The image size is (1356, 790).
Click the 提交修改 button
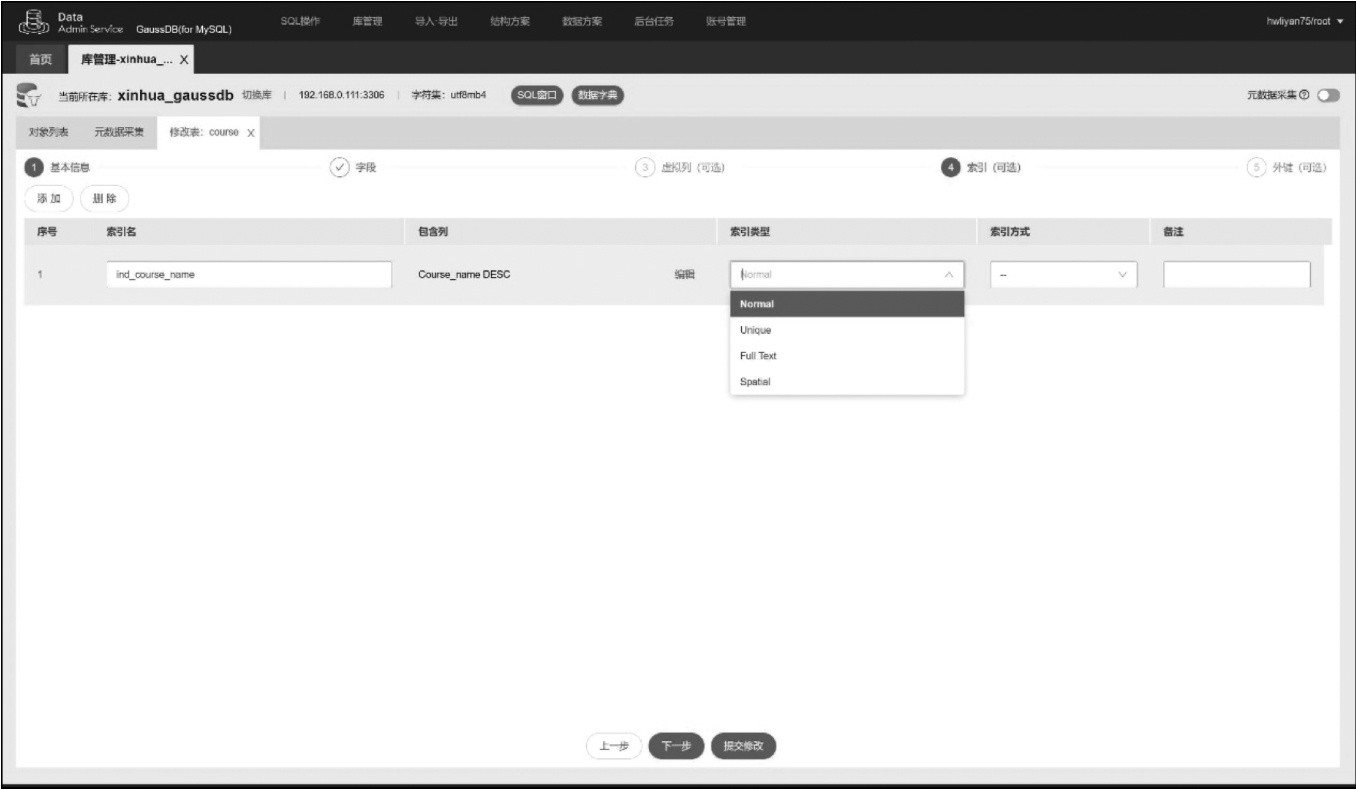coord(744,746)
